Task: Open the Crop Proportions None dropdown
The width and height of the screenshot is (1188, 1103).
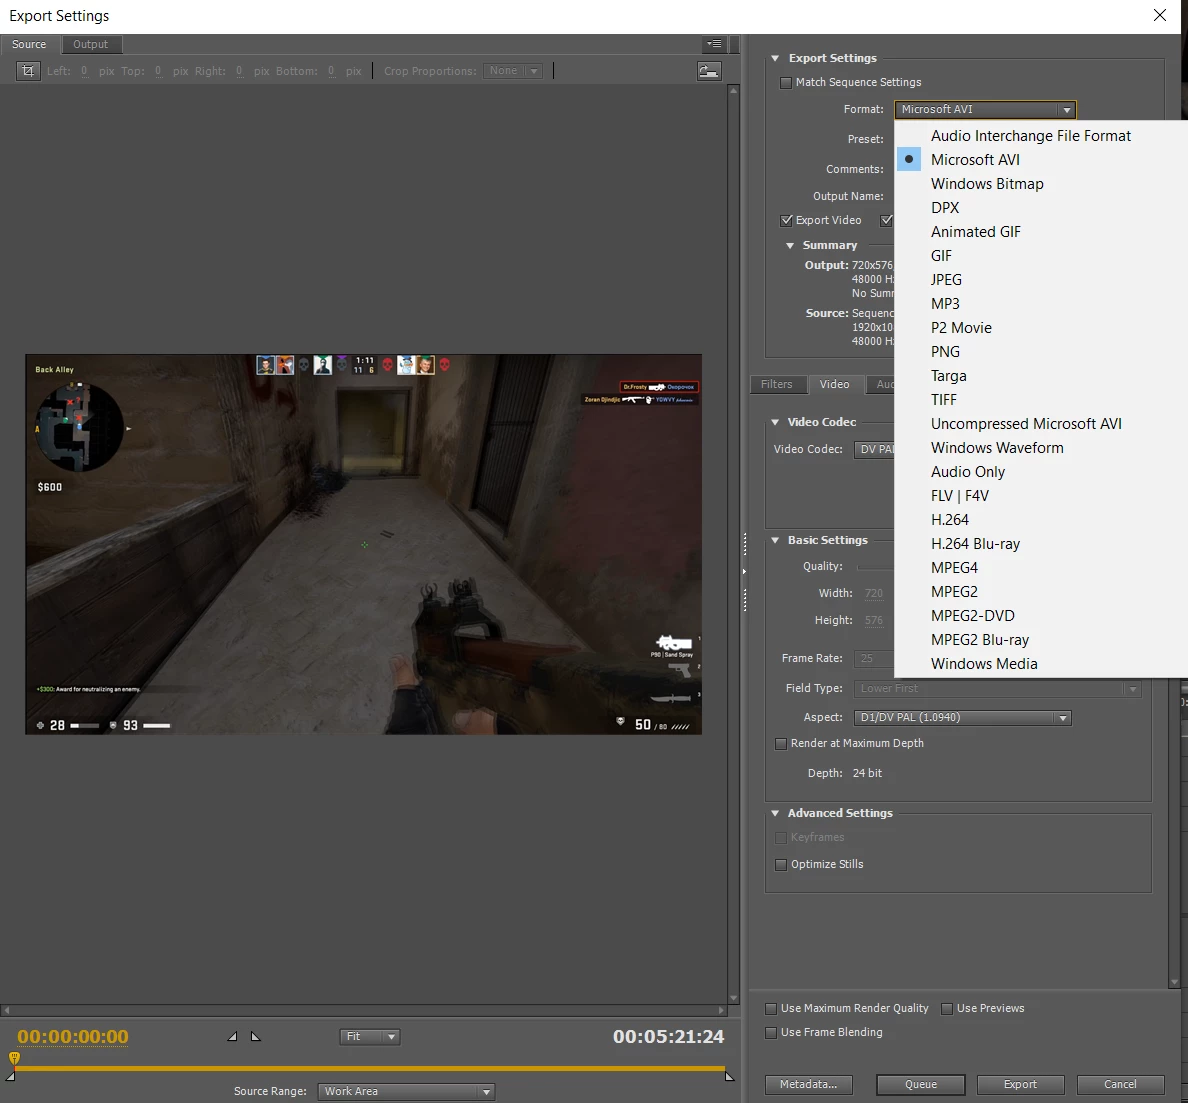Action: coord(513,70)
